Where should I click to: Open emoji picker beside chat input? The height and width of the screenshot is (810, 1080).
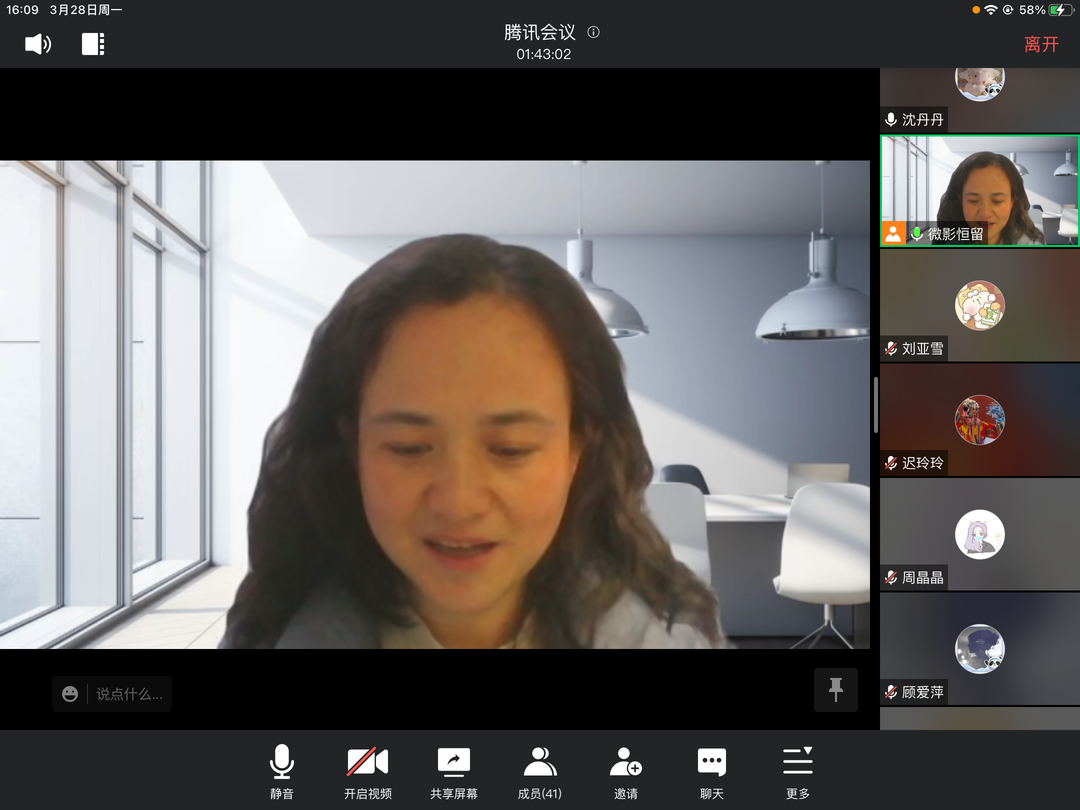[70, 694]
